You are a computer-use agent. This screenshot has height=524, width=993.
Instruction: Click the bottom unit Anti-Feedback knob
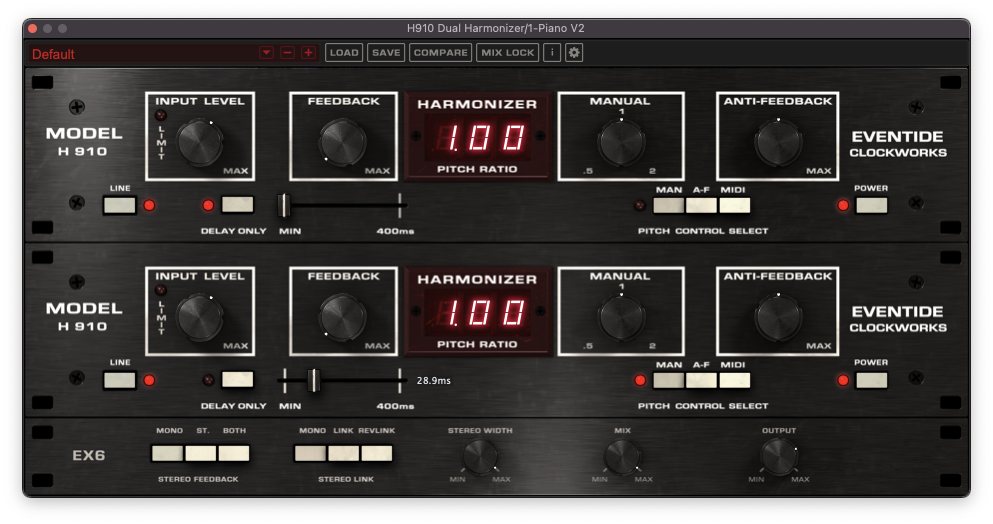click(778, 316)
